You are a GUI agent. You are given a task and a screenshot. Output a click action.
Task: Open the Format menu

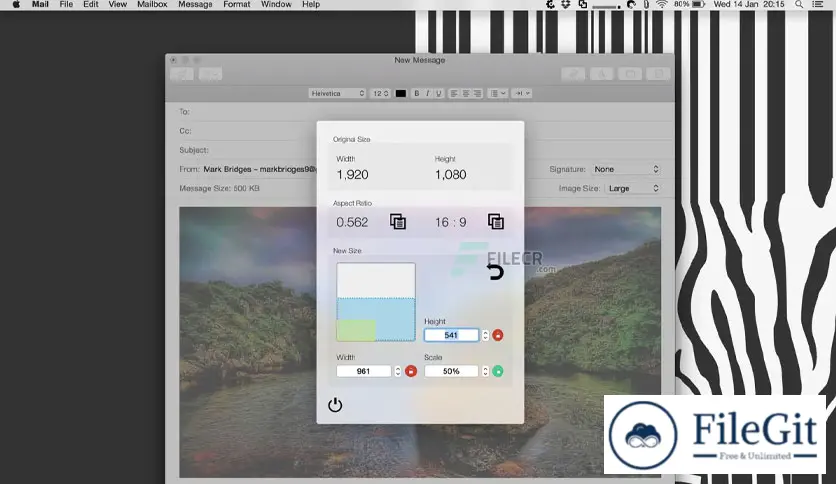pyautogui.click(x=237, y=5)
